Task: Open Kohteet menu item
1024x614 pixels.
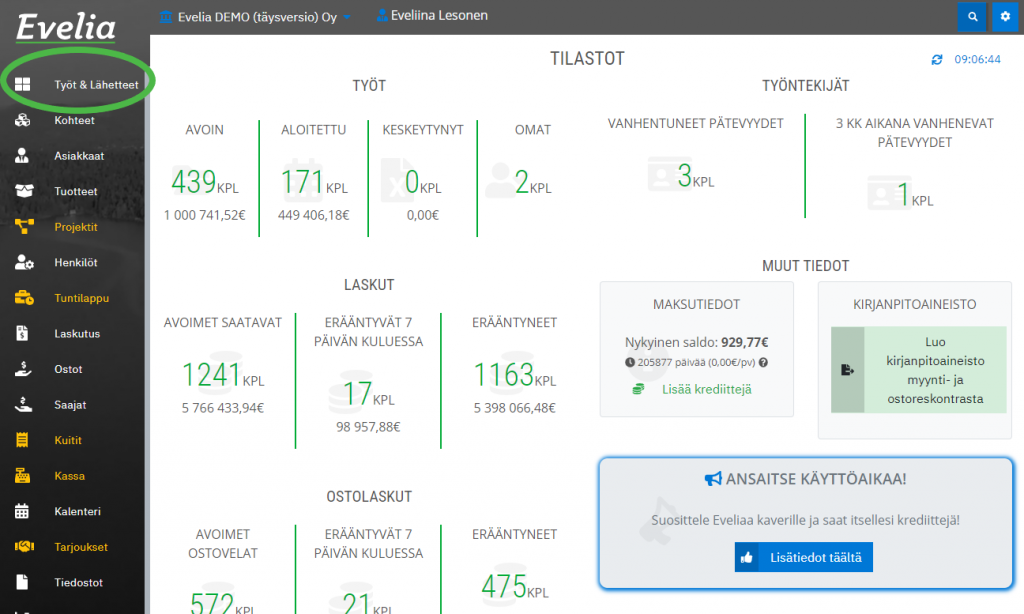Action: click(74, 120)
